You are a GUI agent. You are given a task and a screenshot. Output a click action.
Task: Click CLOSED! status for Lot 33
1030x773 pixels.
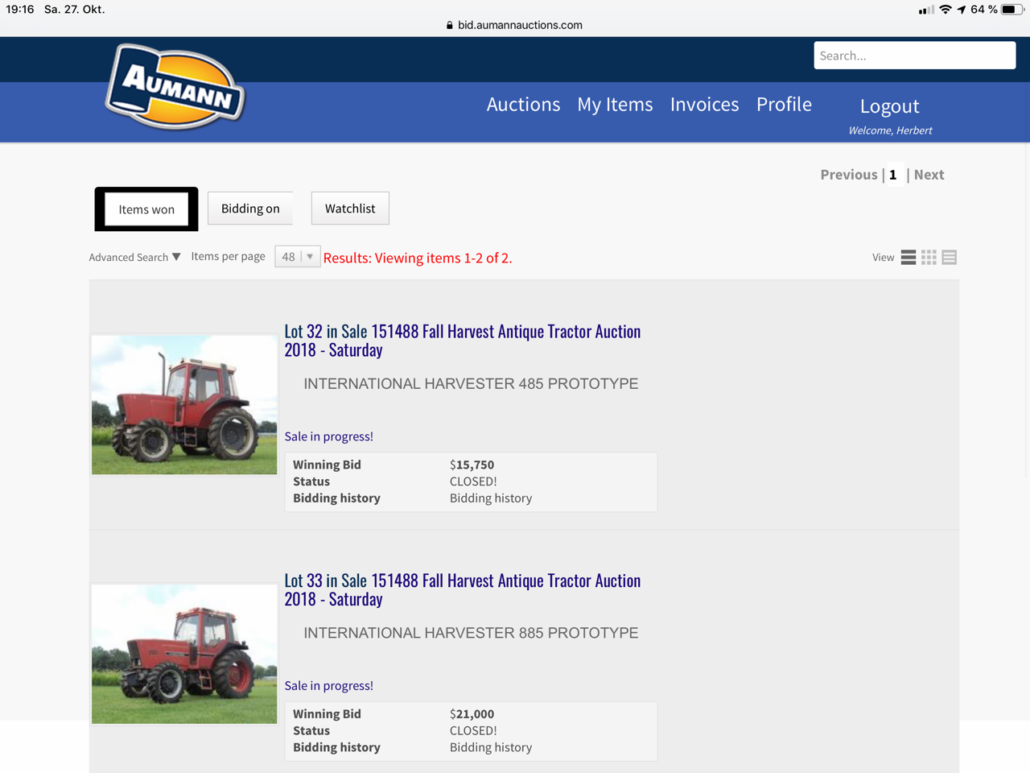[x=473, y=730]
